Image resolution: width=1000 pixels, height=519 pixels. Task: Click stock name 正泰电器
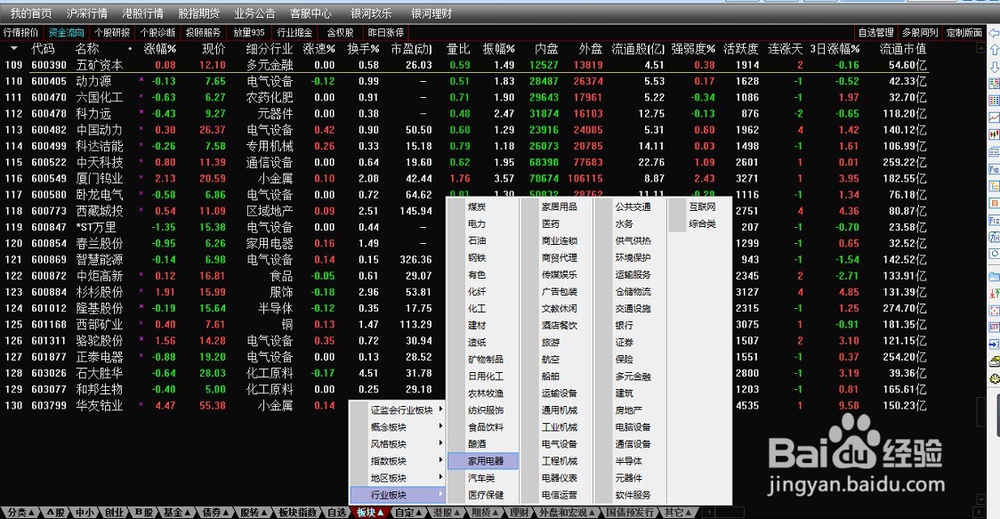click(99, 357)
